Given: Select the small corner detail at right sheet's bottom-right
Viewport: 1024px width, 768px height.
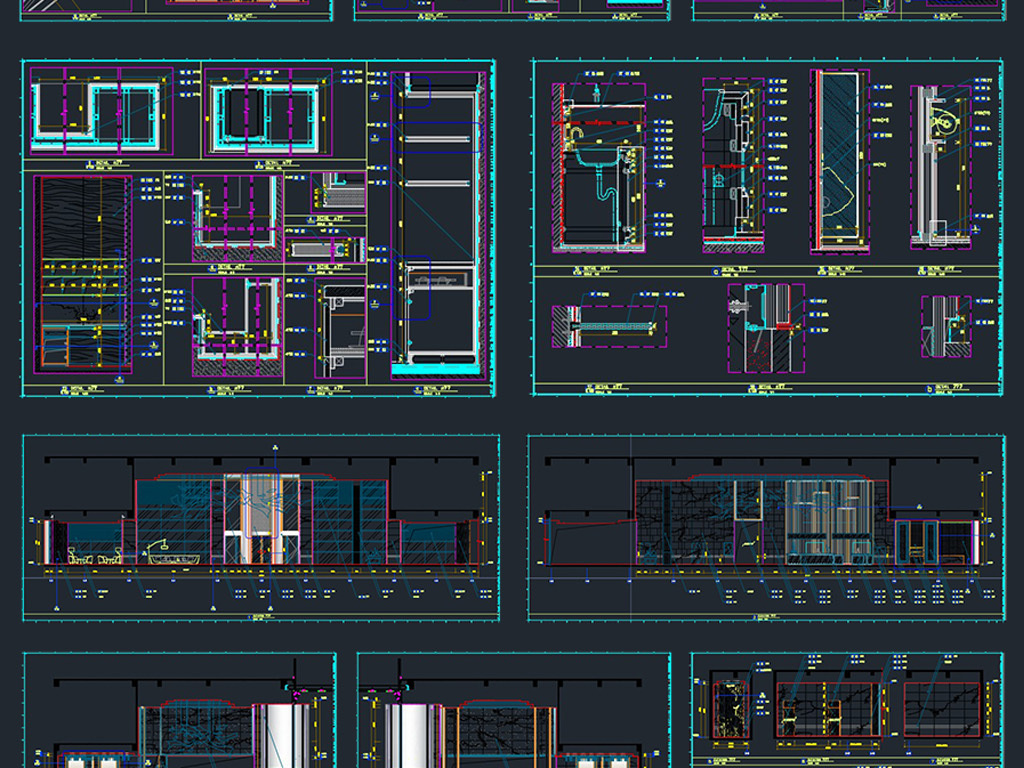Looking at the screenshot, I should coord(945,327).
